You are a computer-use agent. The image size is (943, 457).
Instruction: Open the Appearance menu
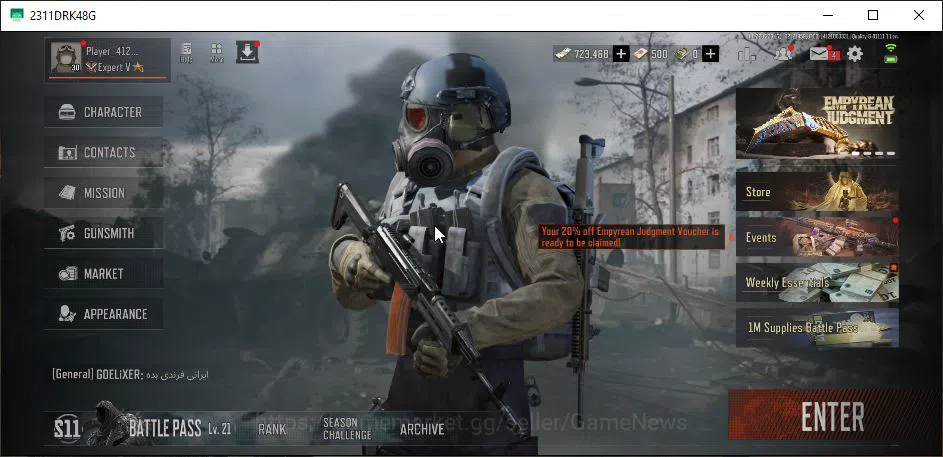(103, 314)
